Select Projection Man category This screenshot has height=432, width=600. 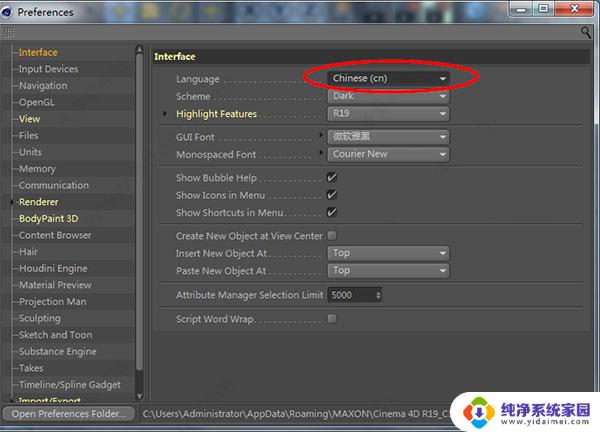pos(52,302)
